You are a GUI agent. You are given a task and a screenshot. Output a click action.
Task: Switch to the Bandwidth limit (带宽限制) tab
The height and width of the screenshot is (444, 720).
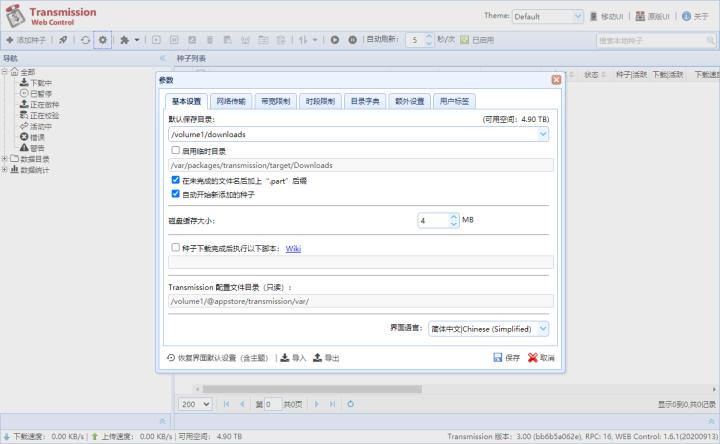coord(276,101)
